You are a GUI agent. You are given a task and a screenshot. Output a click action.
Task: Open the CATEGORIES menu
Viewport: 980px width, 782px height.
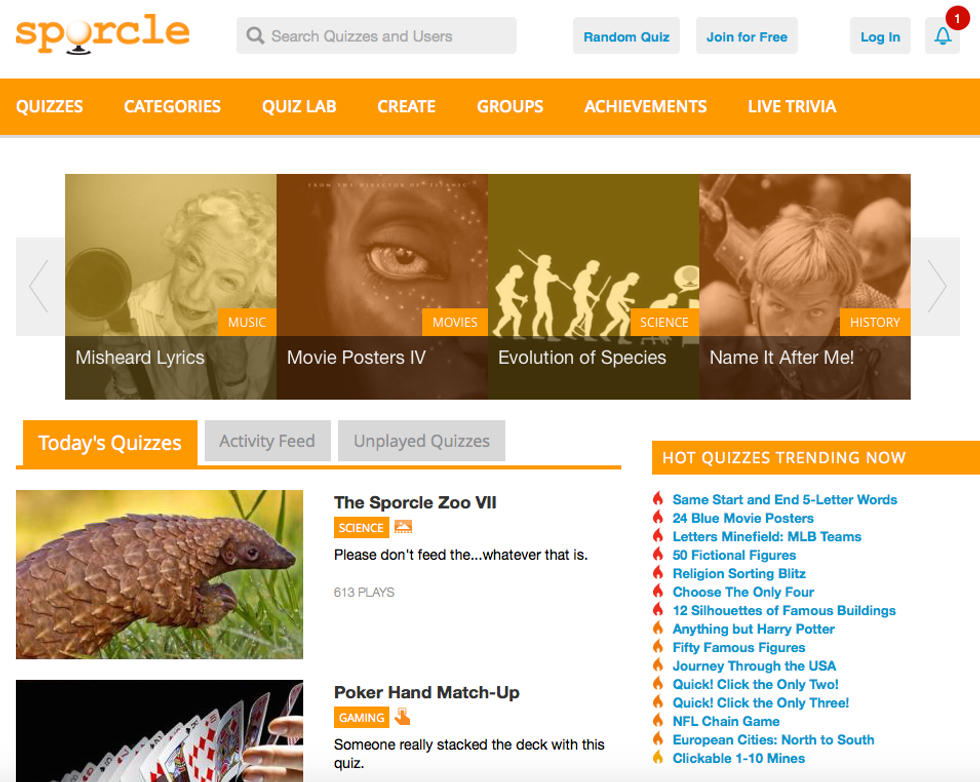pos(172,106)
